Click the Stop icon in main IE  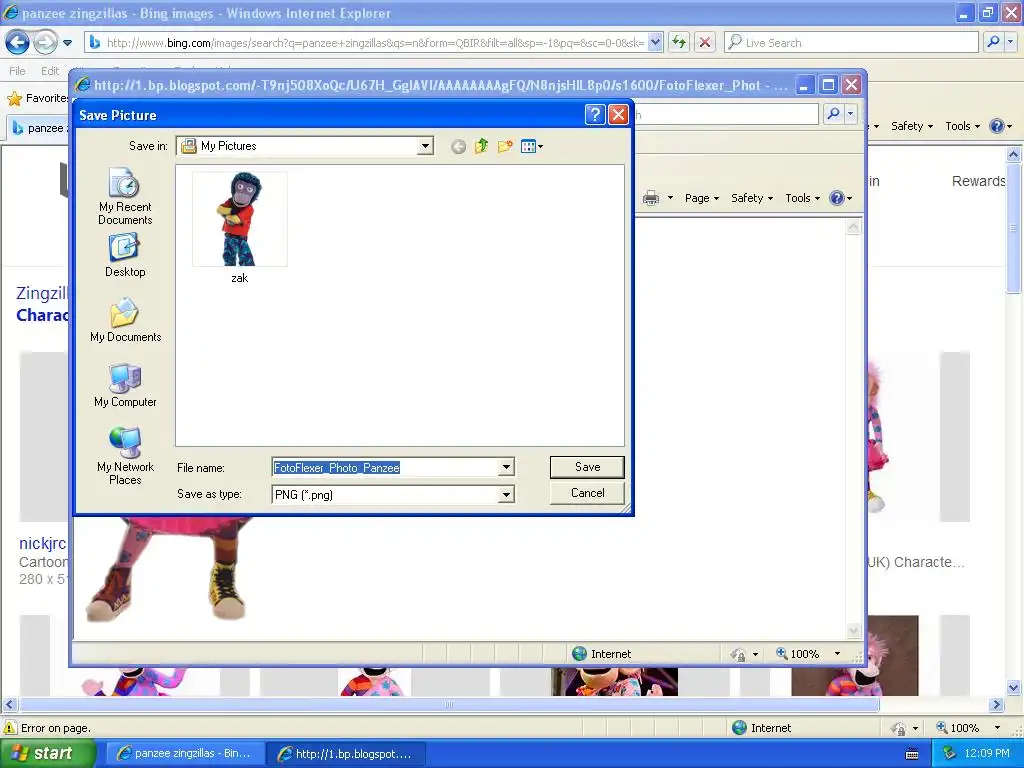coord(705,42)
